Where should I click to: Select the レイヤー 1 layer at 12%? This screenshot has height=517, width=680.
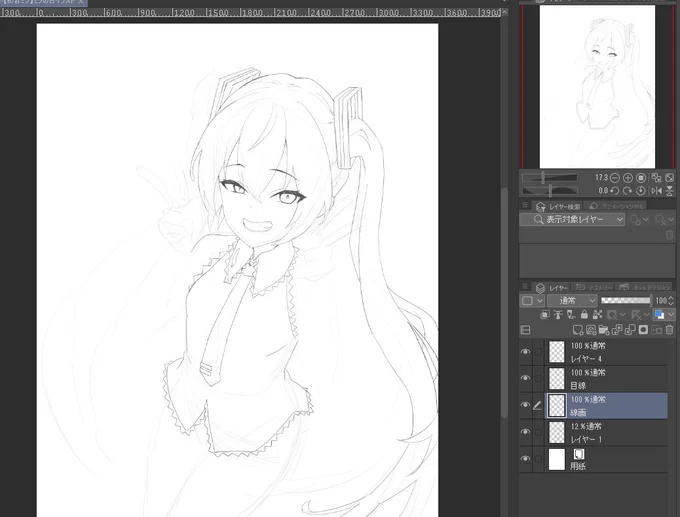pos(606,432)
